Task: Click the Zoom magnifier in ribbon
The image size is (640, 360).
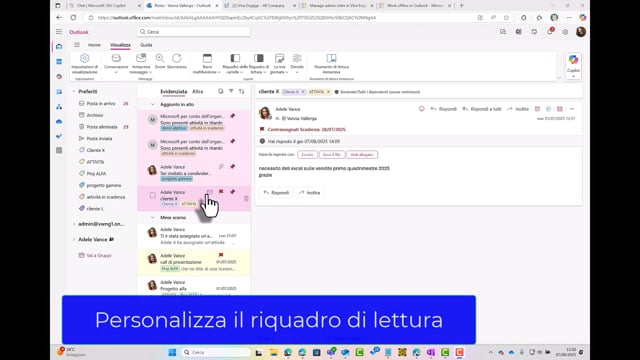Action: point(160,61)
